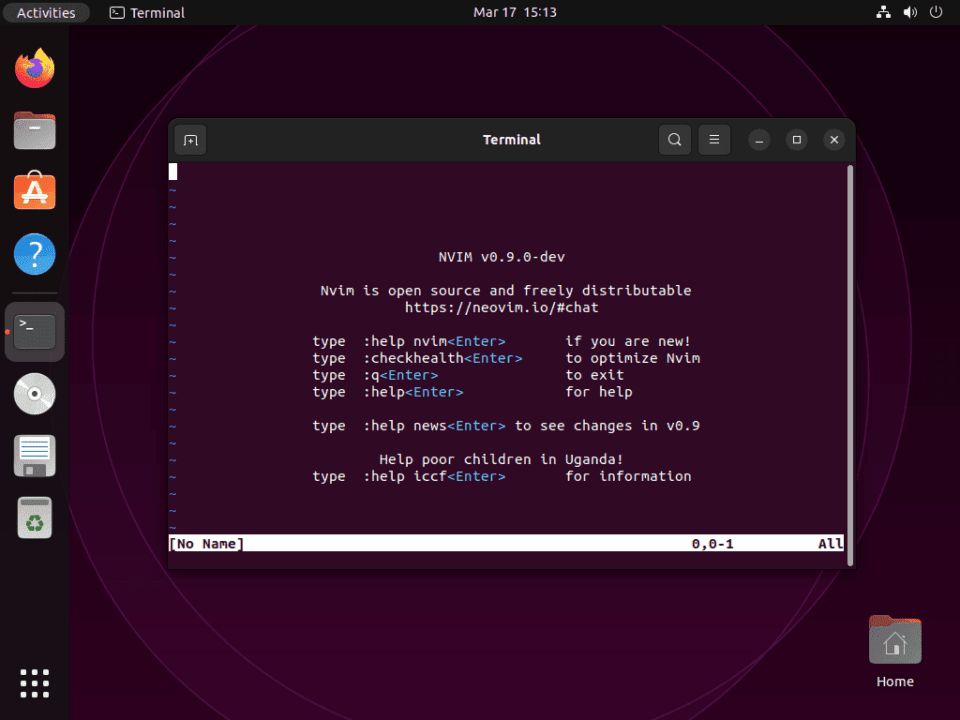
Task: Open the terminal hamburger menu
Action: (714, 139)
